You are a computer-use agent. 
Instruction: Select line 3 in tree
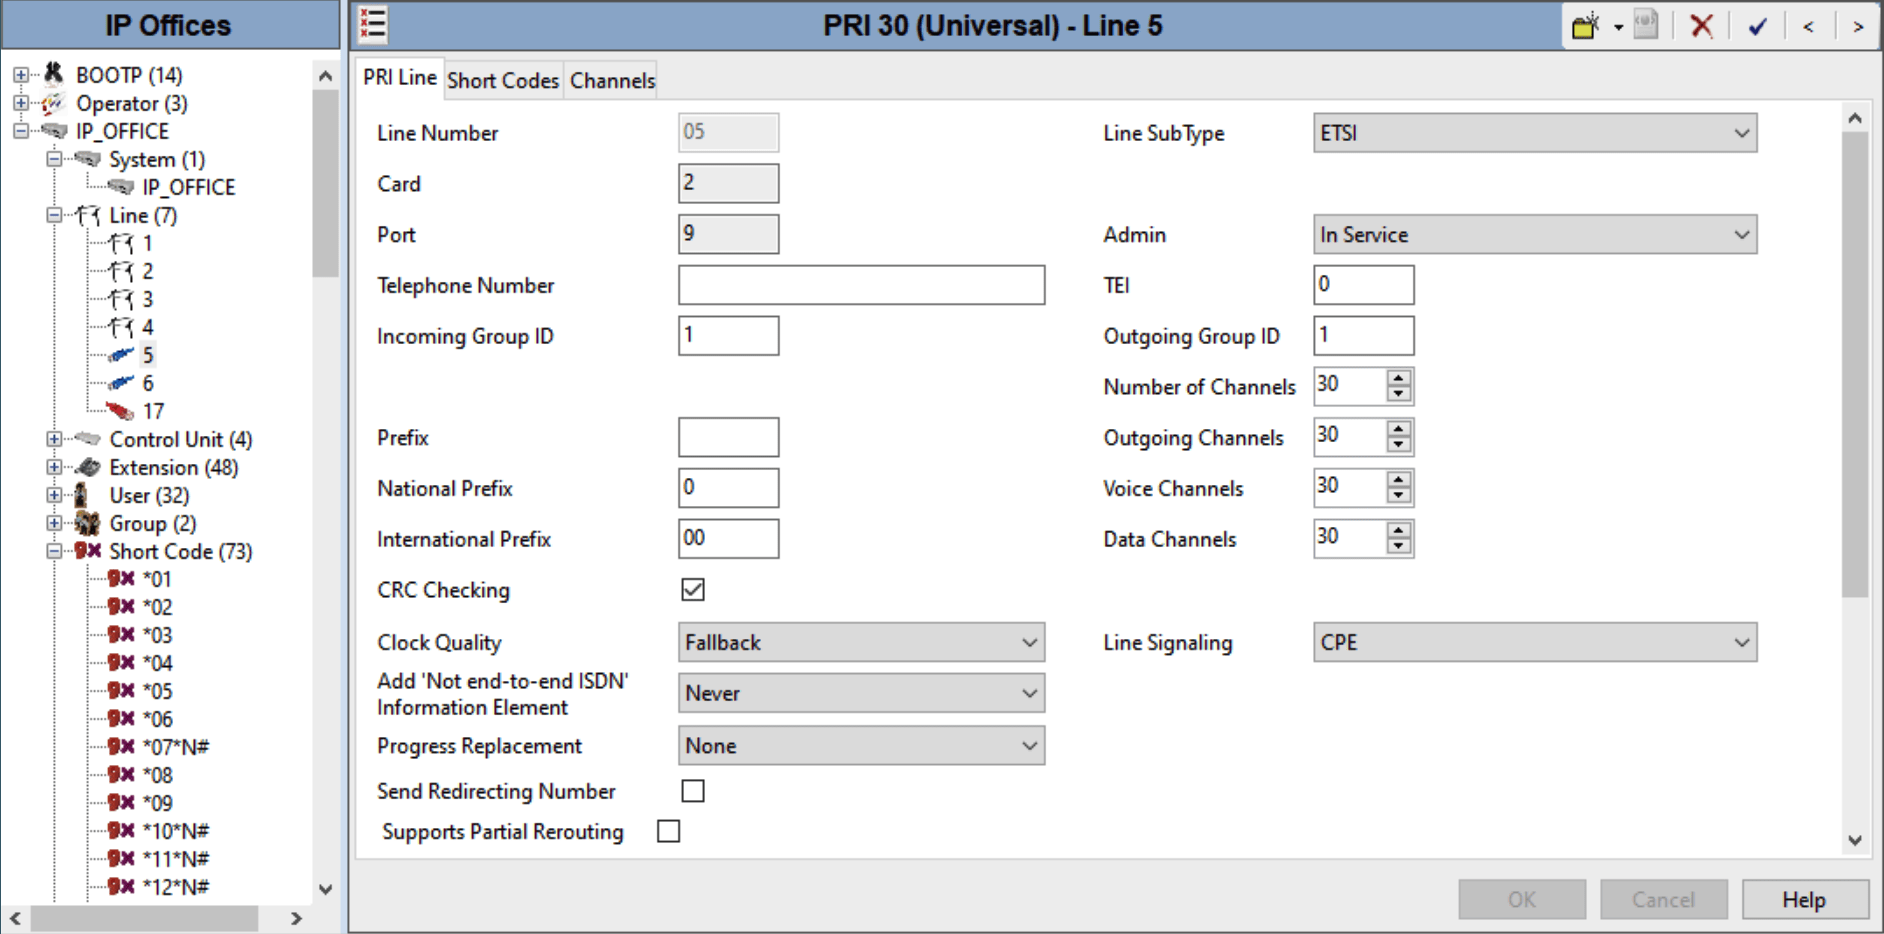(x=146, y=299)
